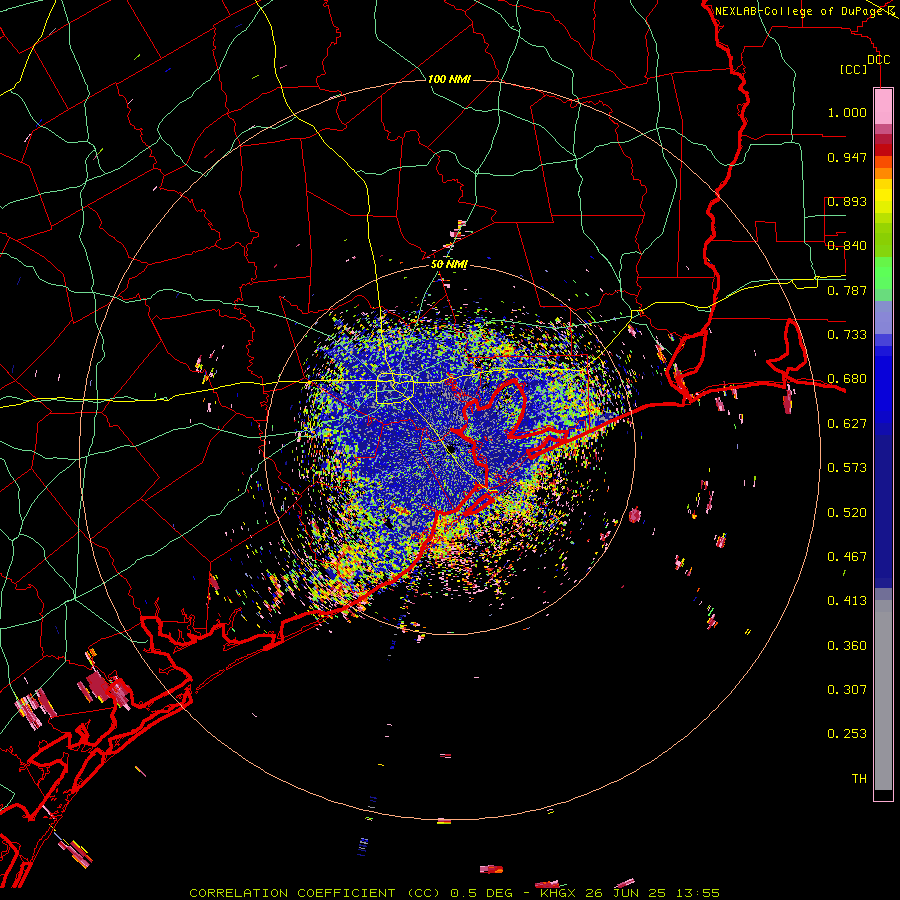Click the 0.680 legend value
900x900 pixels.
[x=847, y=379]
